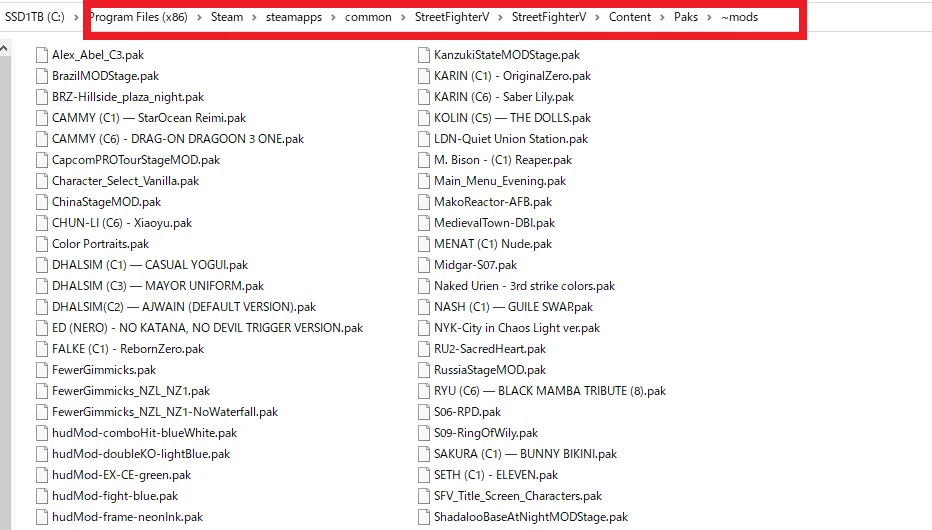Select hudMod-comboHit-blueWhite.pak file

[x=136, y=433]
